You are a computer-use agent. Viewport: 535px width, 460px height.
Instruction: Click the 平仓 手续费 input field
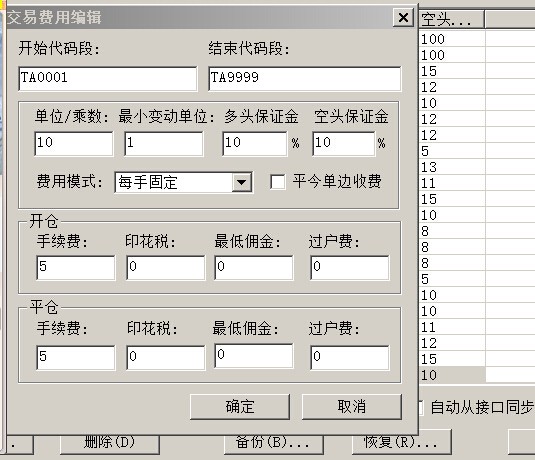76,357
